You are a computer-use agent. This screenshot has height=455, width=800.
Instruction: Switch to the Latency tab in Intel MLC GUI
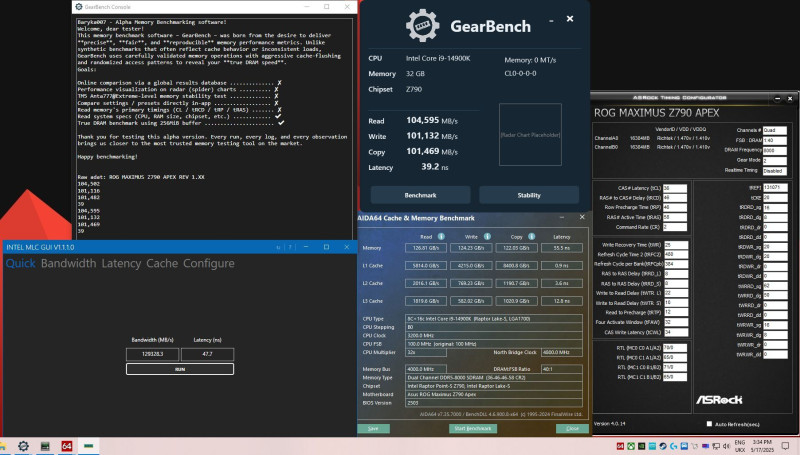click(x=121, y=263)
